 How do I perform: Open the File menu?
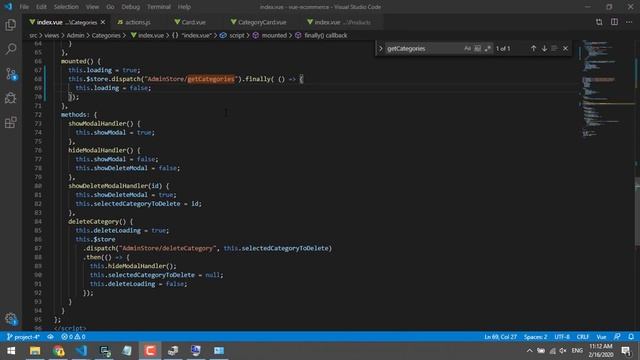click(24, 7)
